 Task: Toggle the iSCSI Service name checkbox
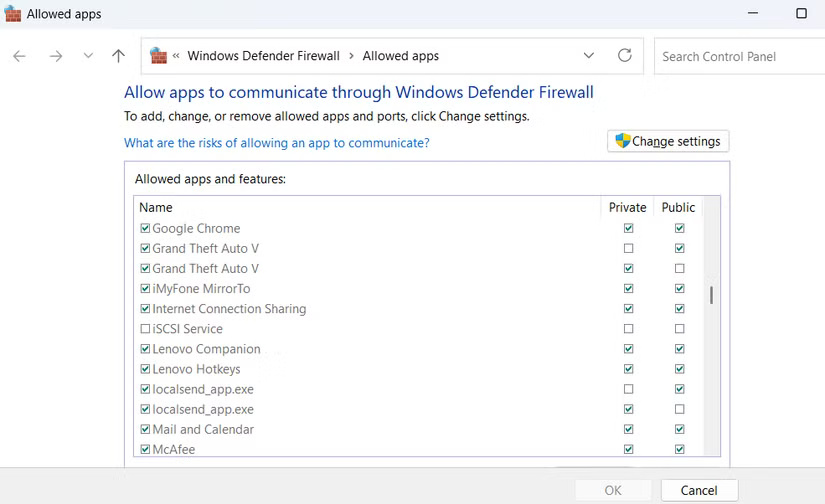[x=146, y=329]
